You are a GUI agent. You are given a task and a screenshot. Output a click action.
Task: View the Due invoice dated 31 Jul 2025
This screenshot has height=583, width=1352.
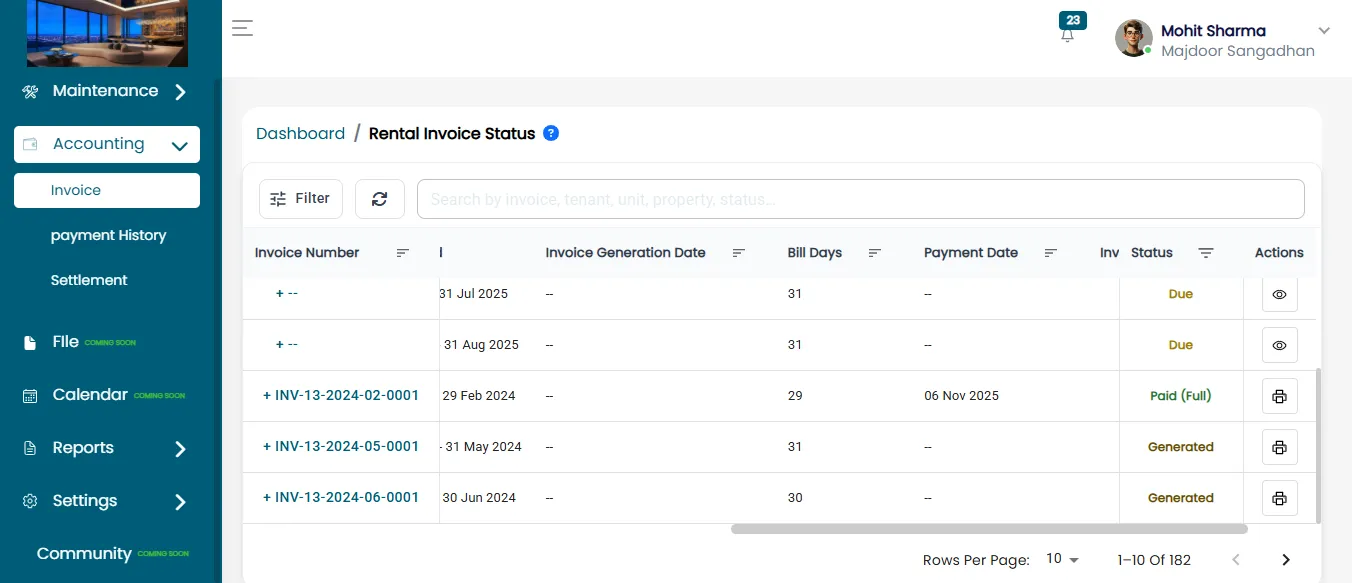[1279, 294]
